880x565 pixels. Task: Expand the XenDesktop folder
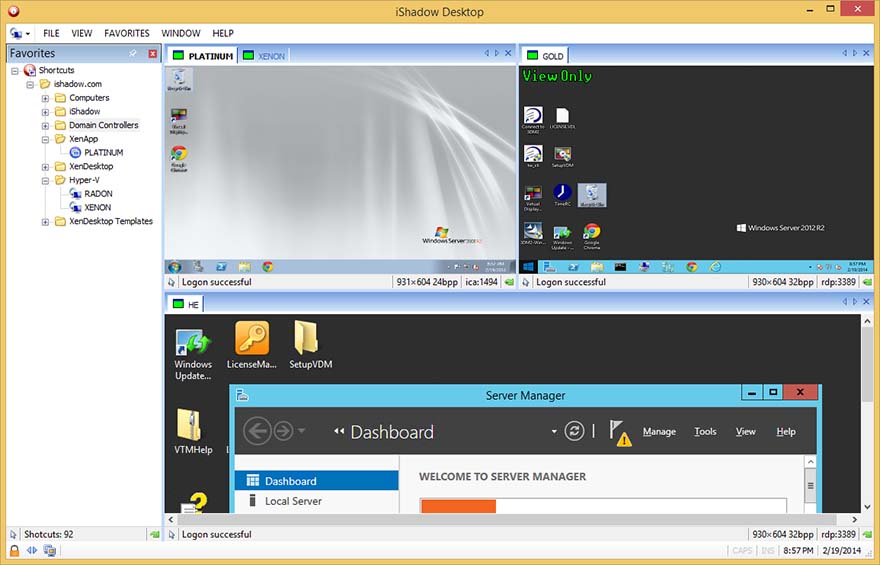tap(45, 167)
